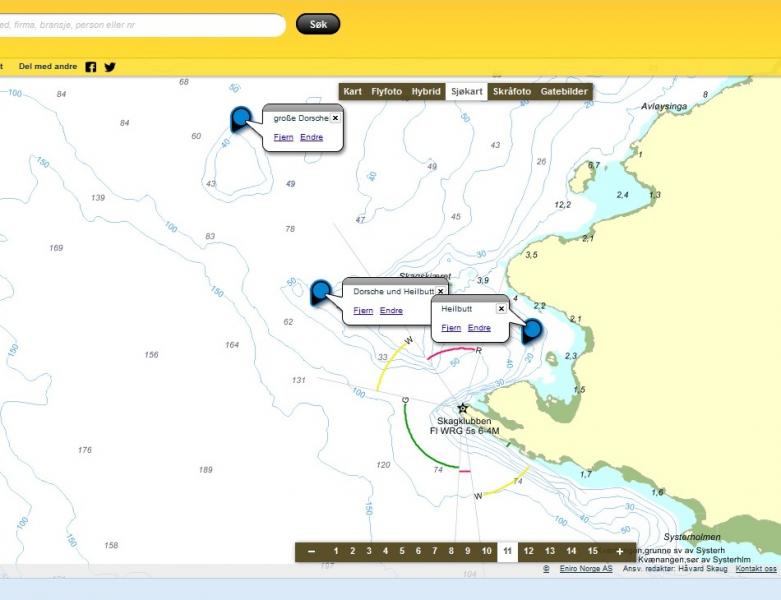This screenshot has width=781, height=600.
Task: Open Gatebilder street view tab
Action: 564,91
